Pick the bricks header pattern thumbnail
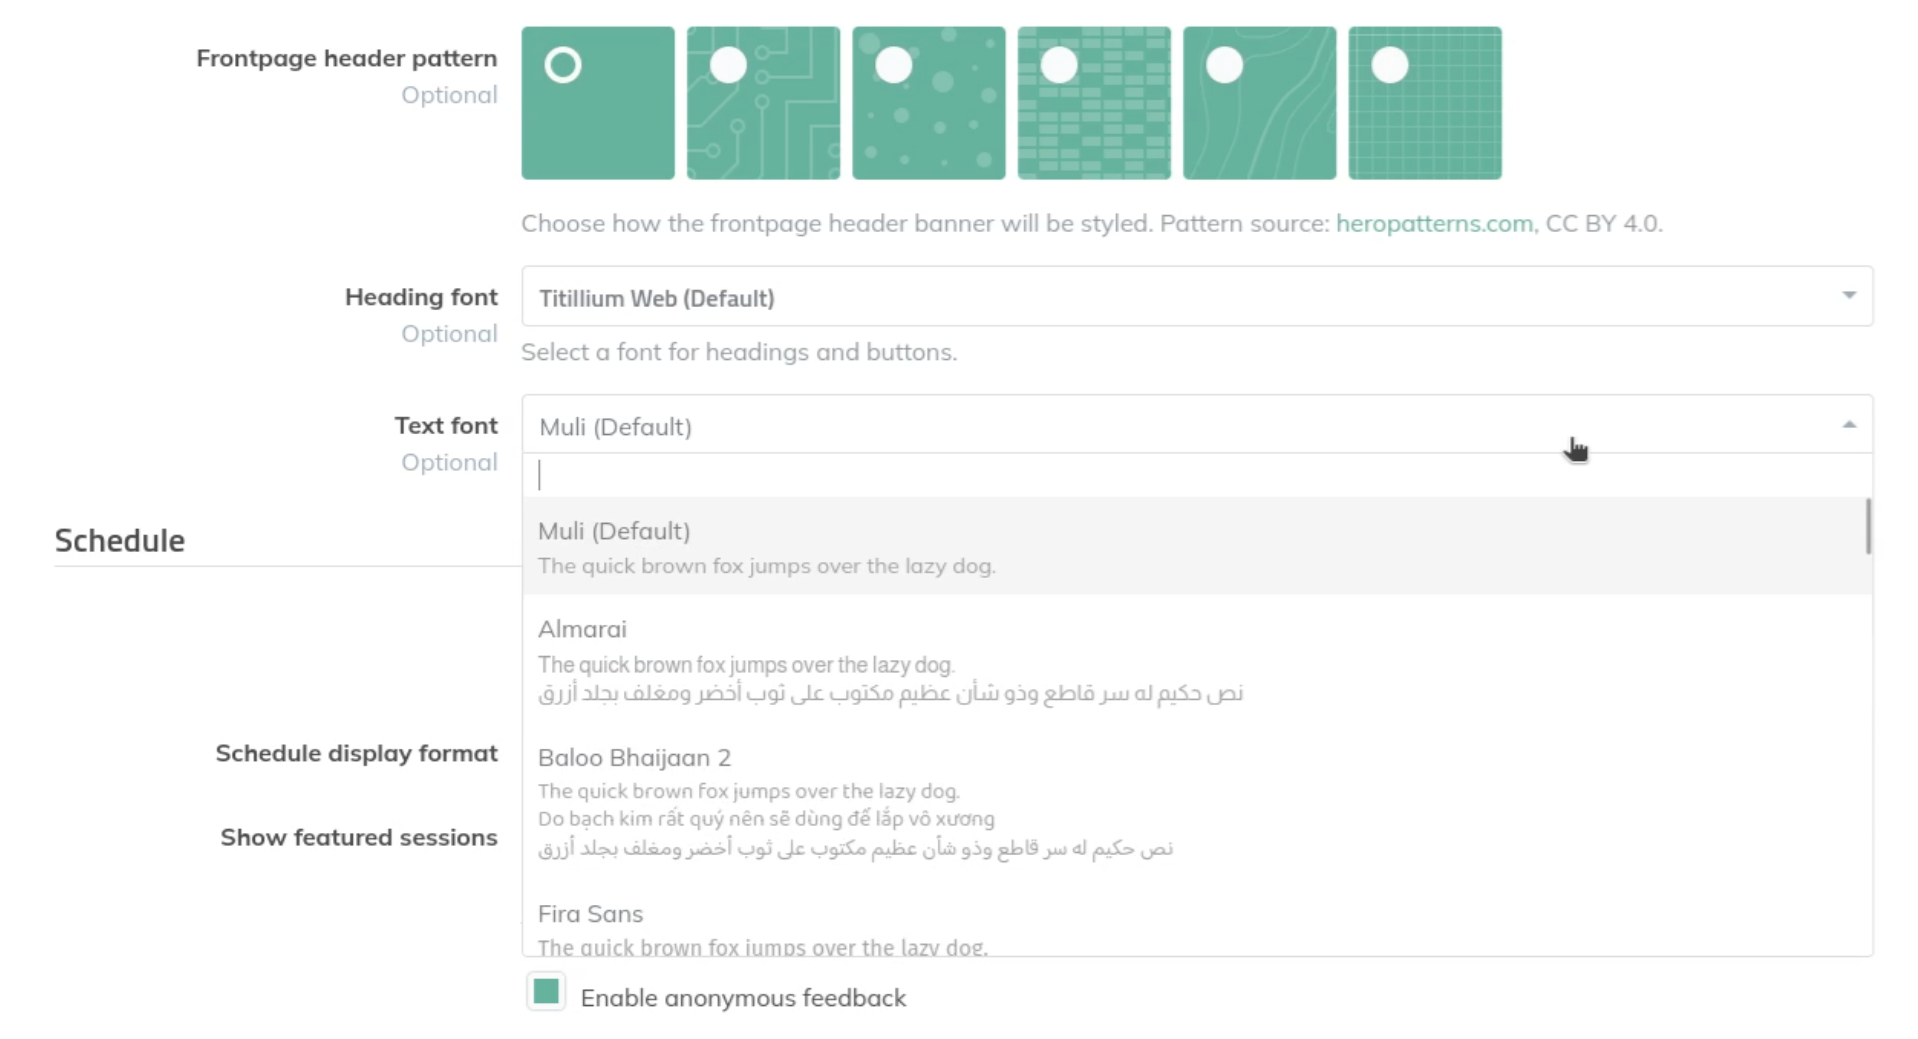 point(1094,103)
